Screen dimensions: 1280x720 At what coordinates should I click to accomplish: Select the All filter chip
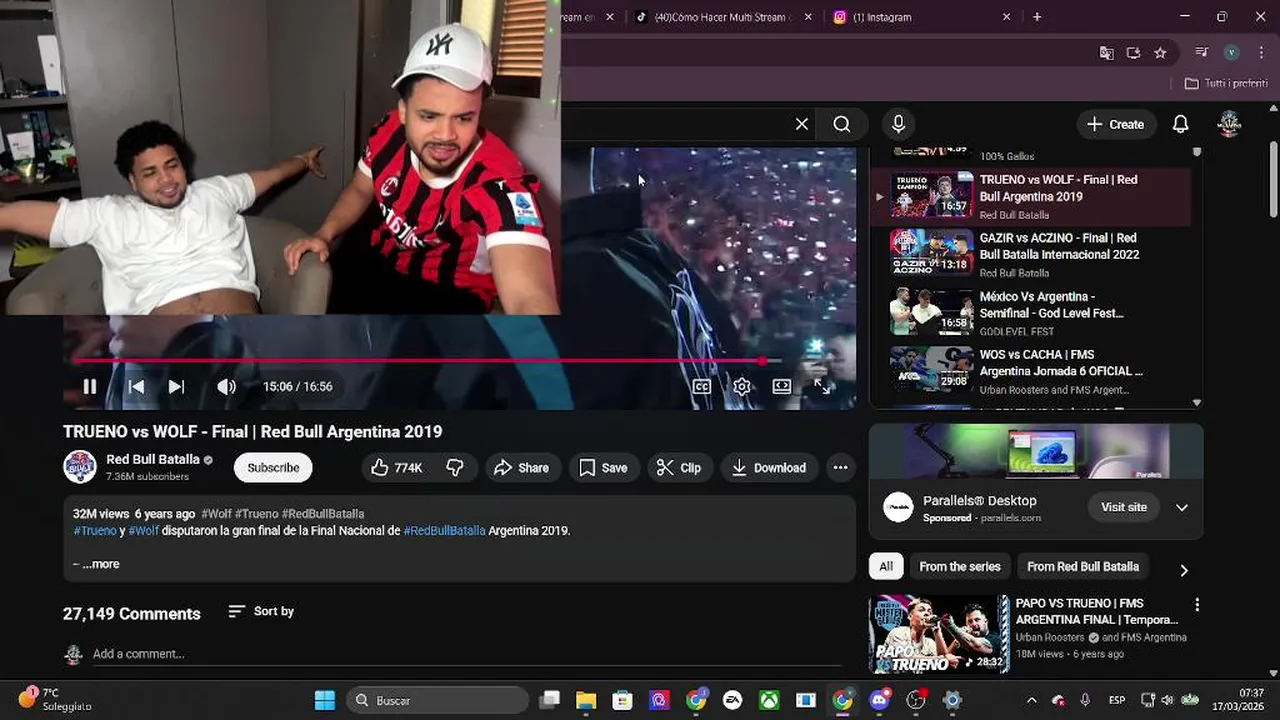886,566
